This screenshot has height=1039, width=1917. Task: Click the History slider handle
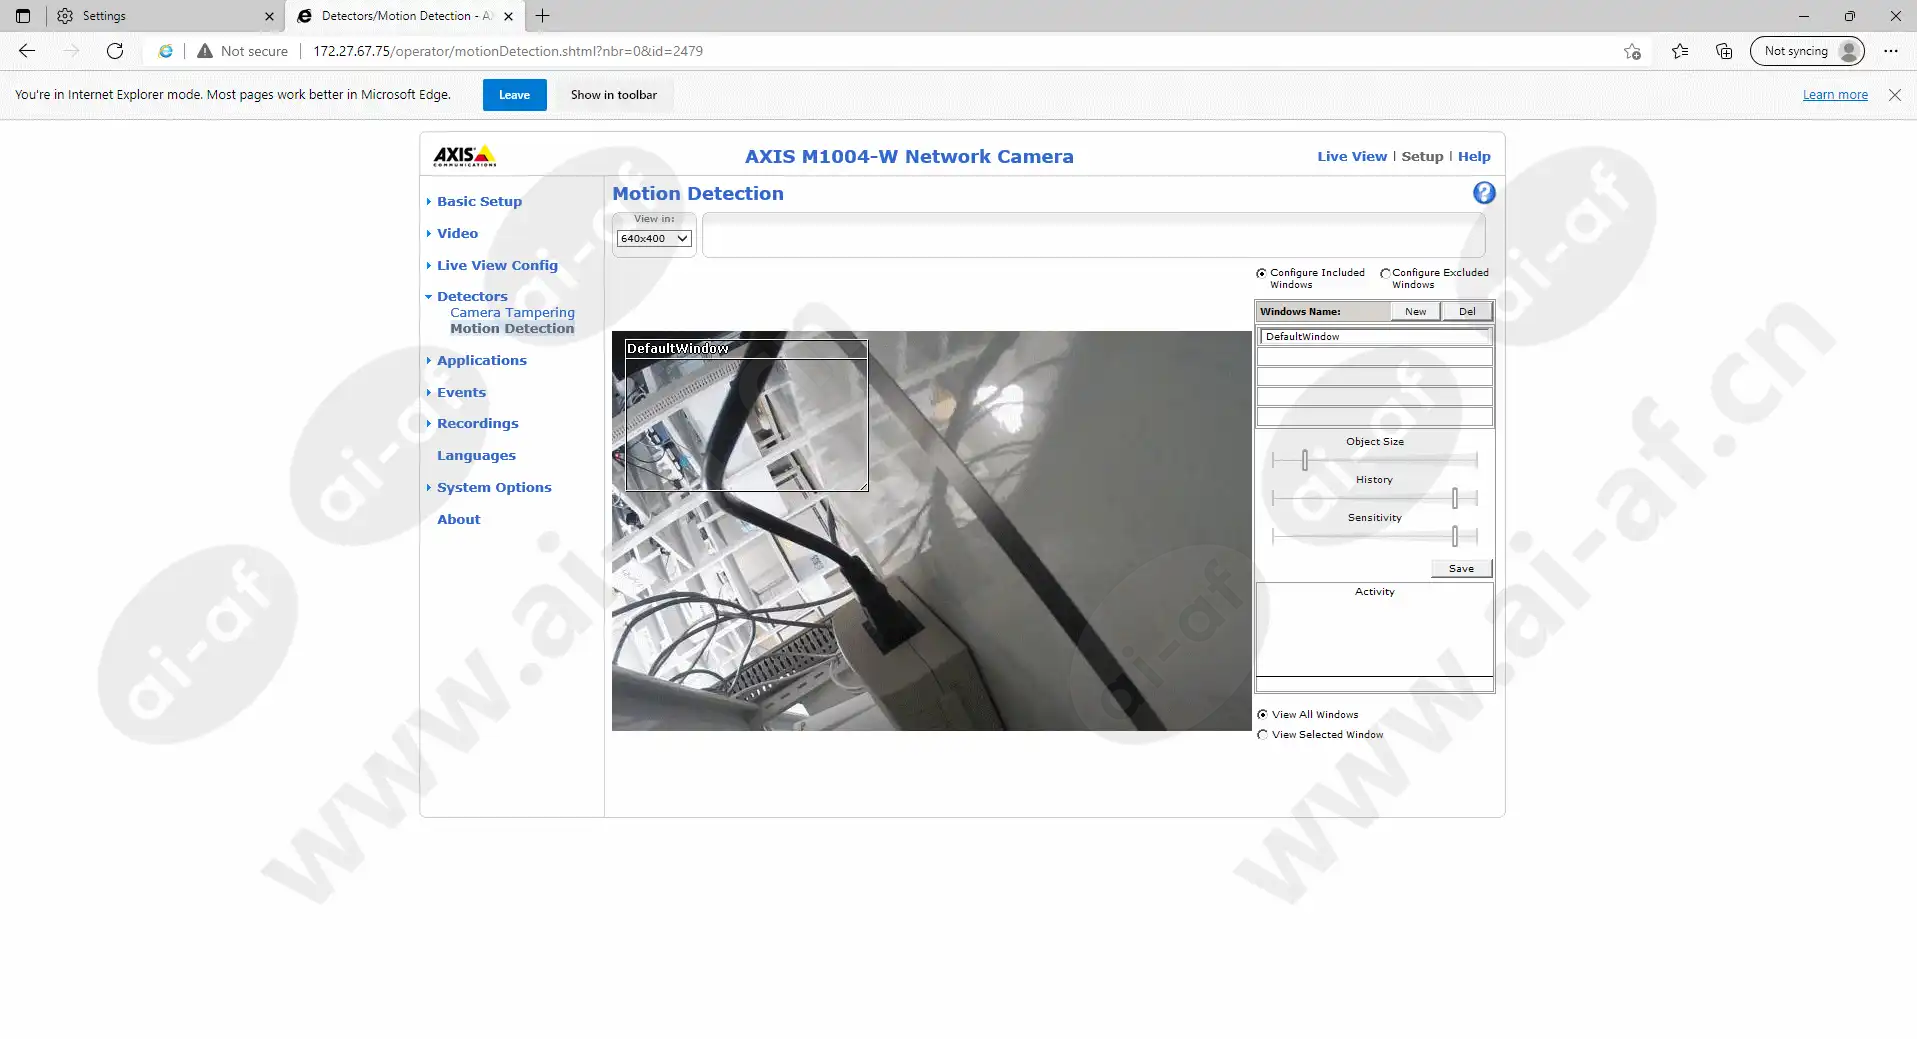[1455, 498]
